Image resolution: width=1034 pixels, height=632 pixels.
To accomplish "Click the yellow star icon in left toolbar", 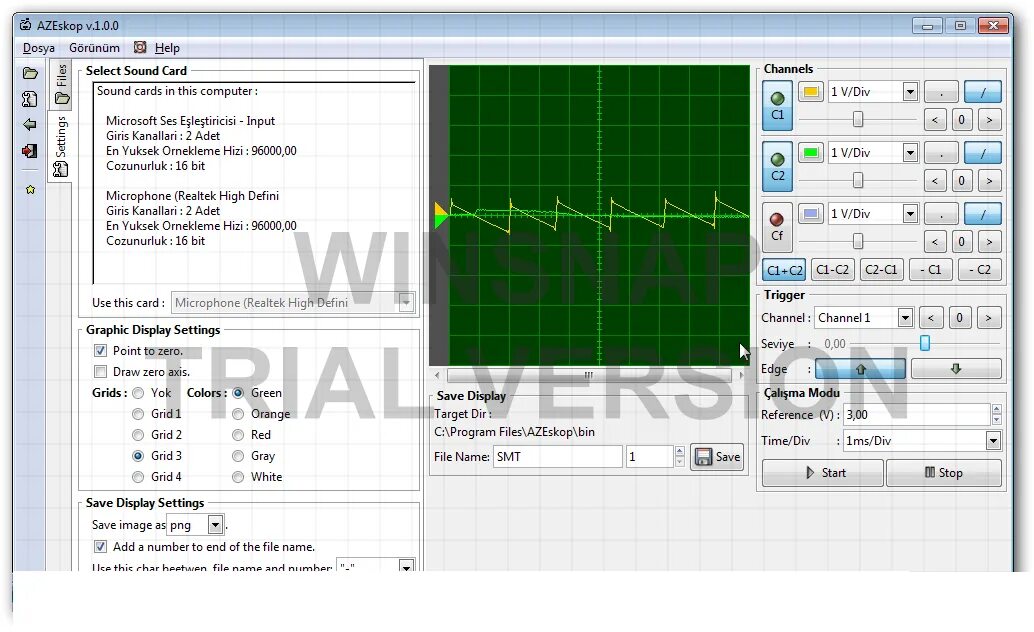I will 30,189.
